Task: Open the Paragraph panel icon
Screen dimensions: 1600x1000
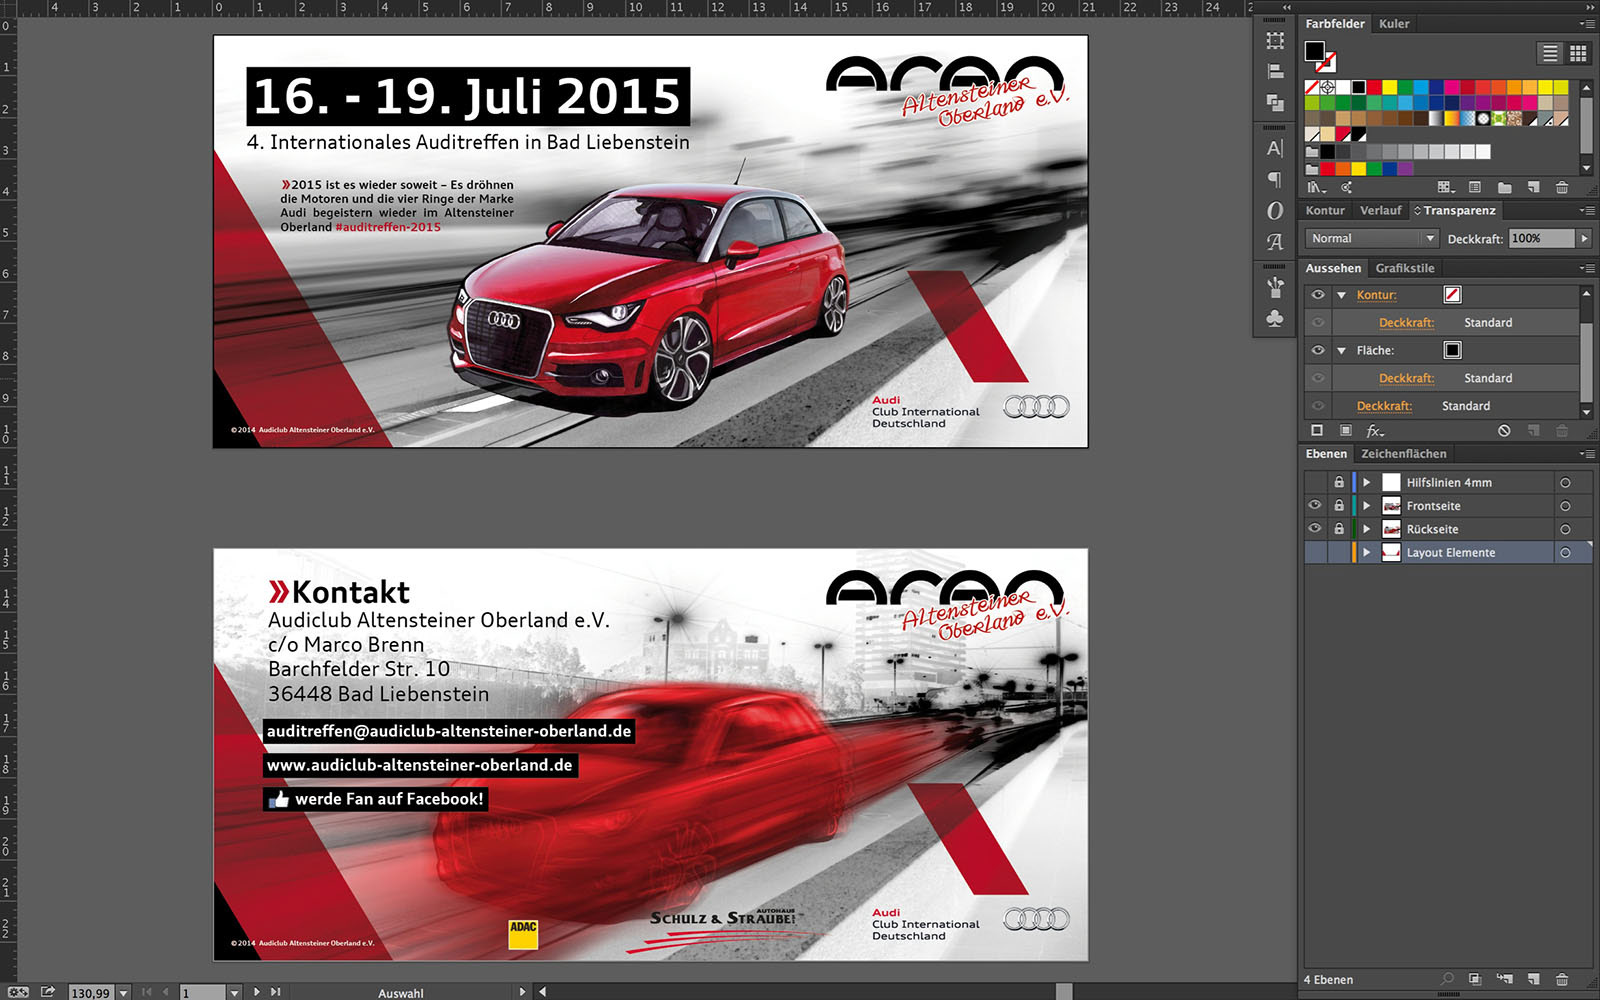Action: 1275,180
